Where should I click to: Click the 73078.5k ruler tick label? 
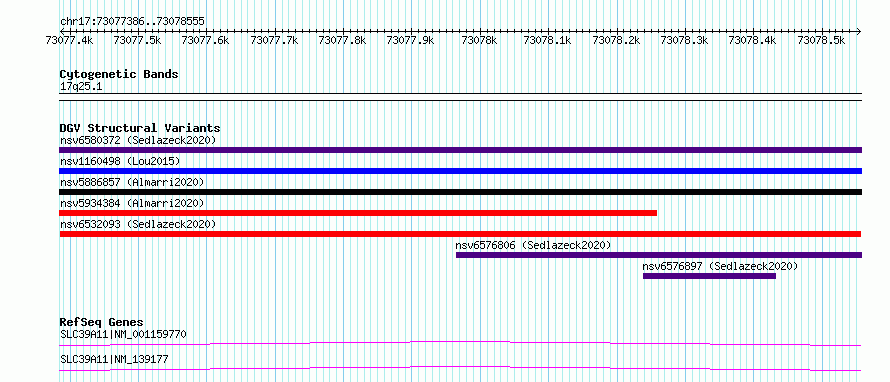[822, 40]
